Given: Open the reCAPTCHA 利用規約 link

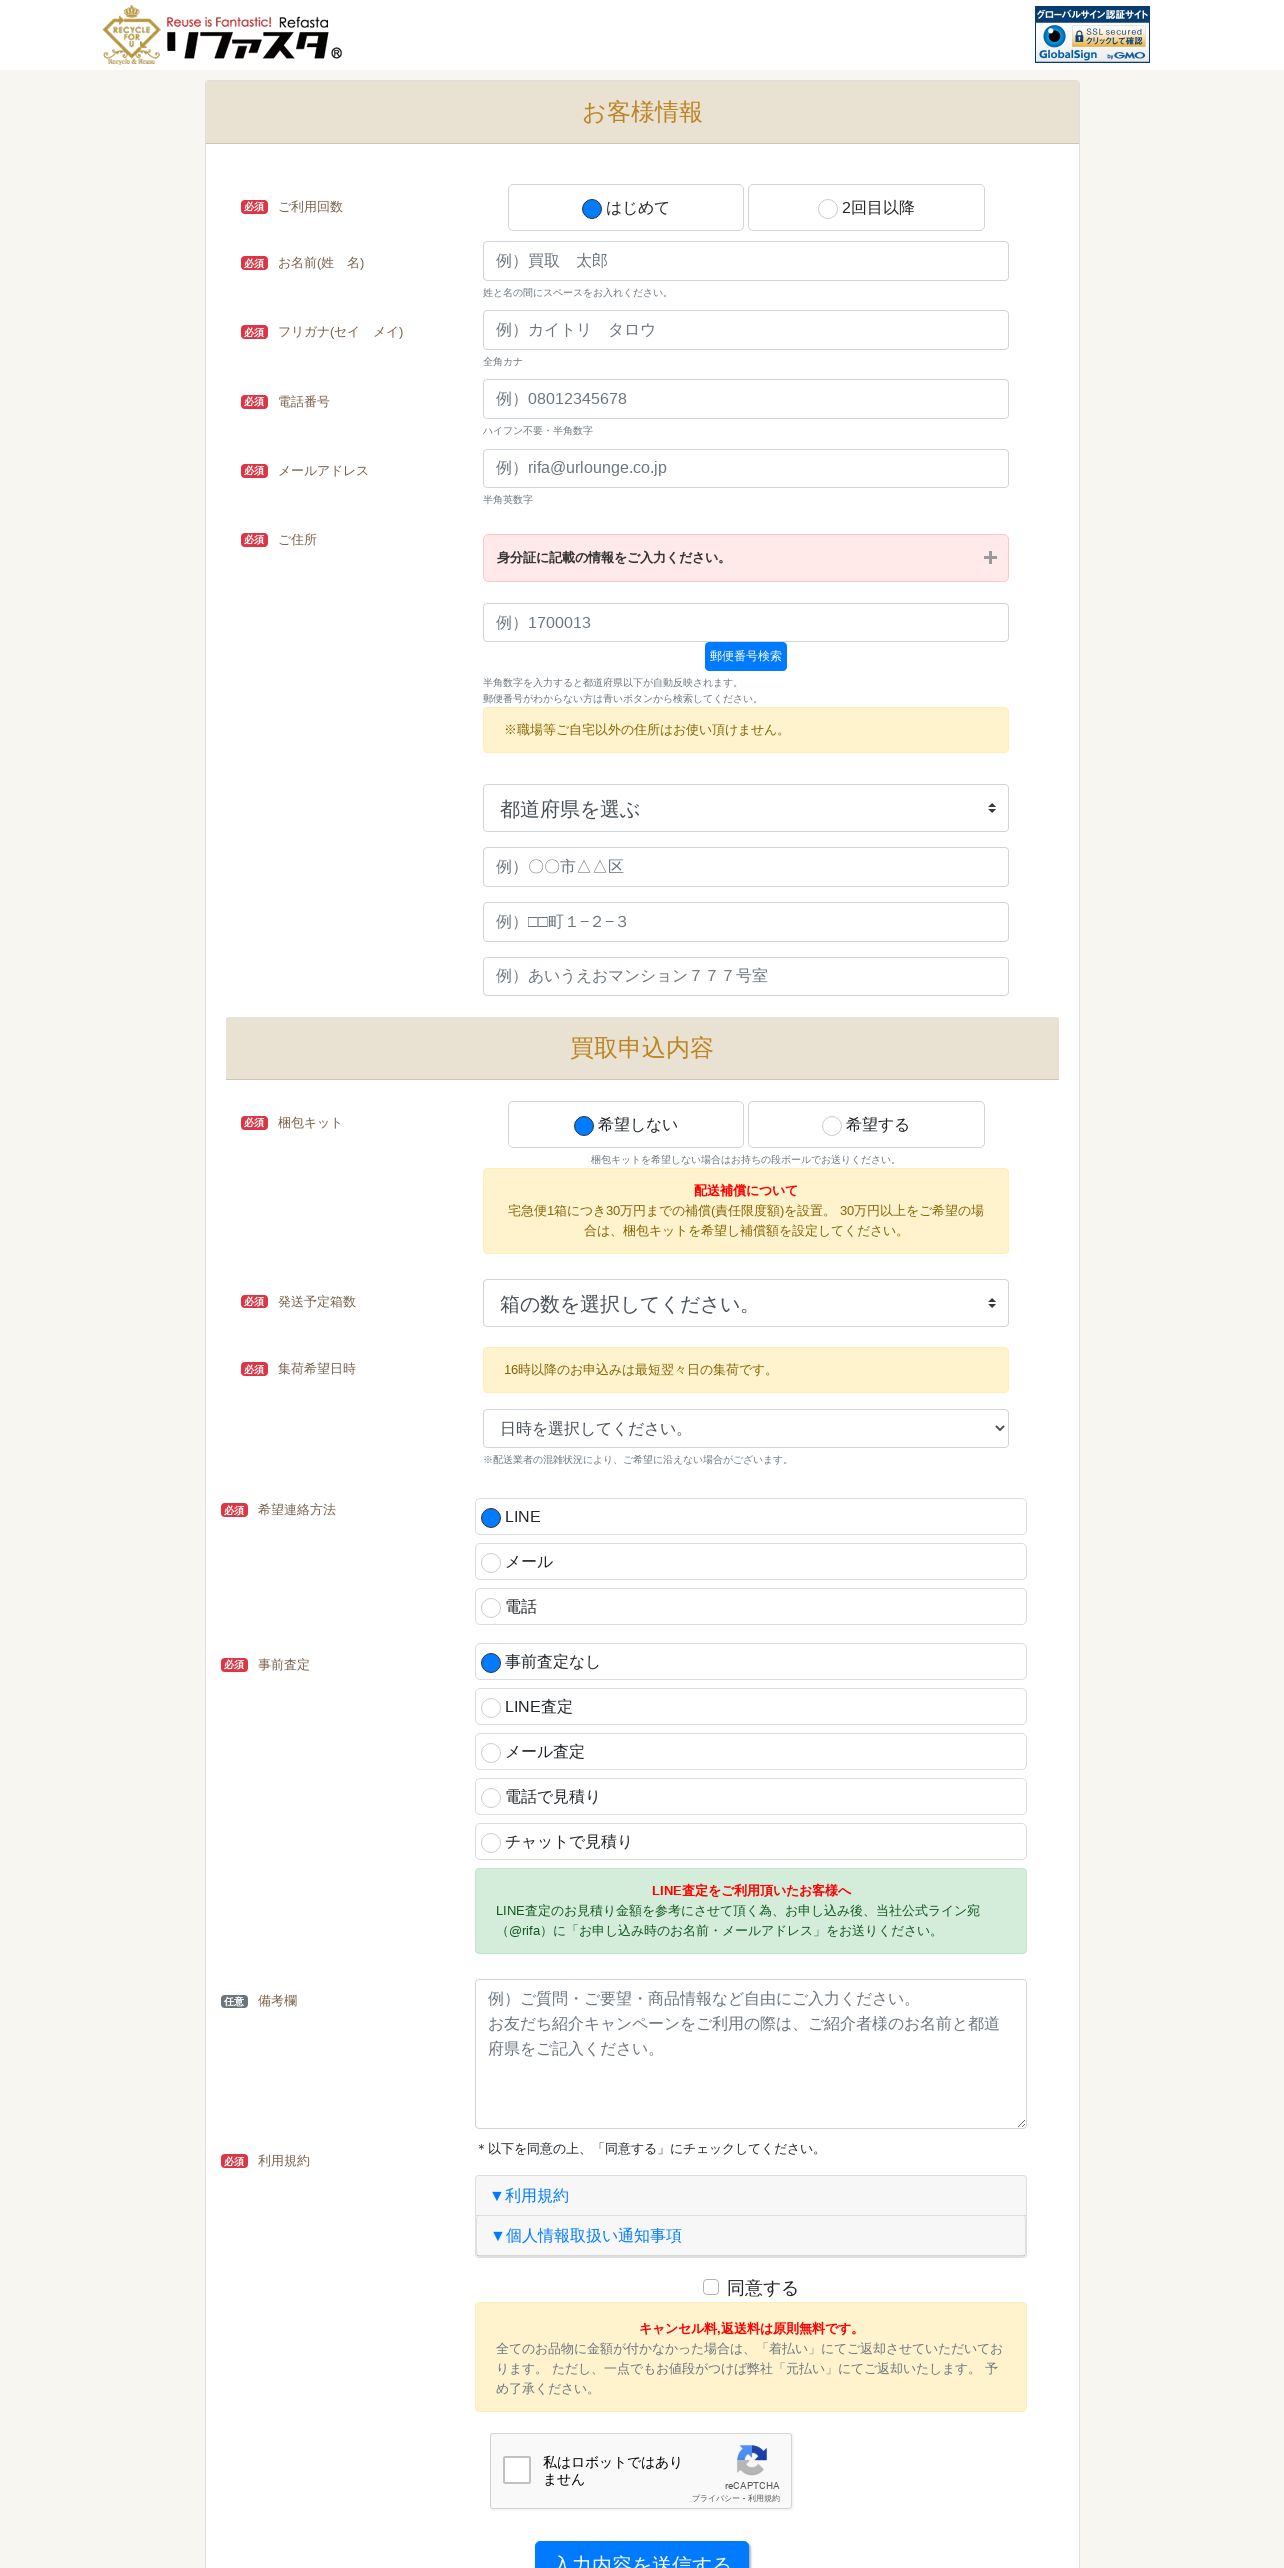Looking at the screenshot, I should 764,2498.
